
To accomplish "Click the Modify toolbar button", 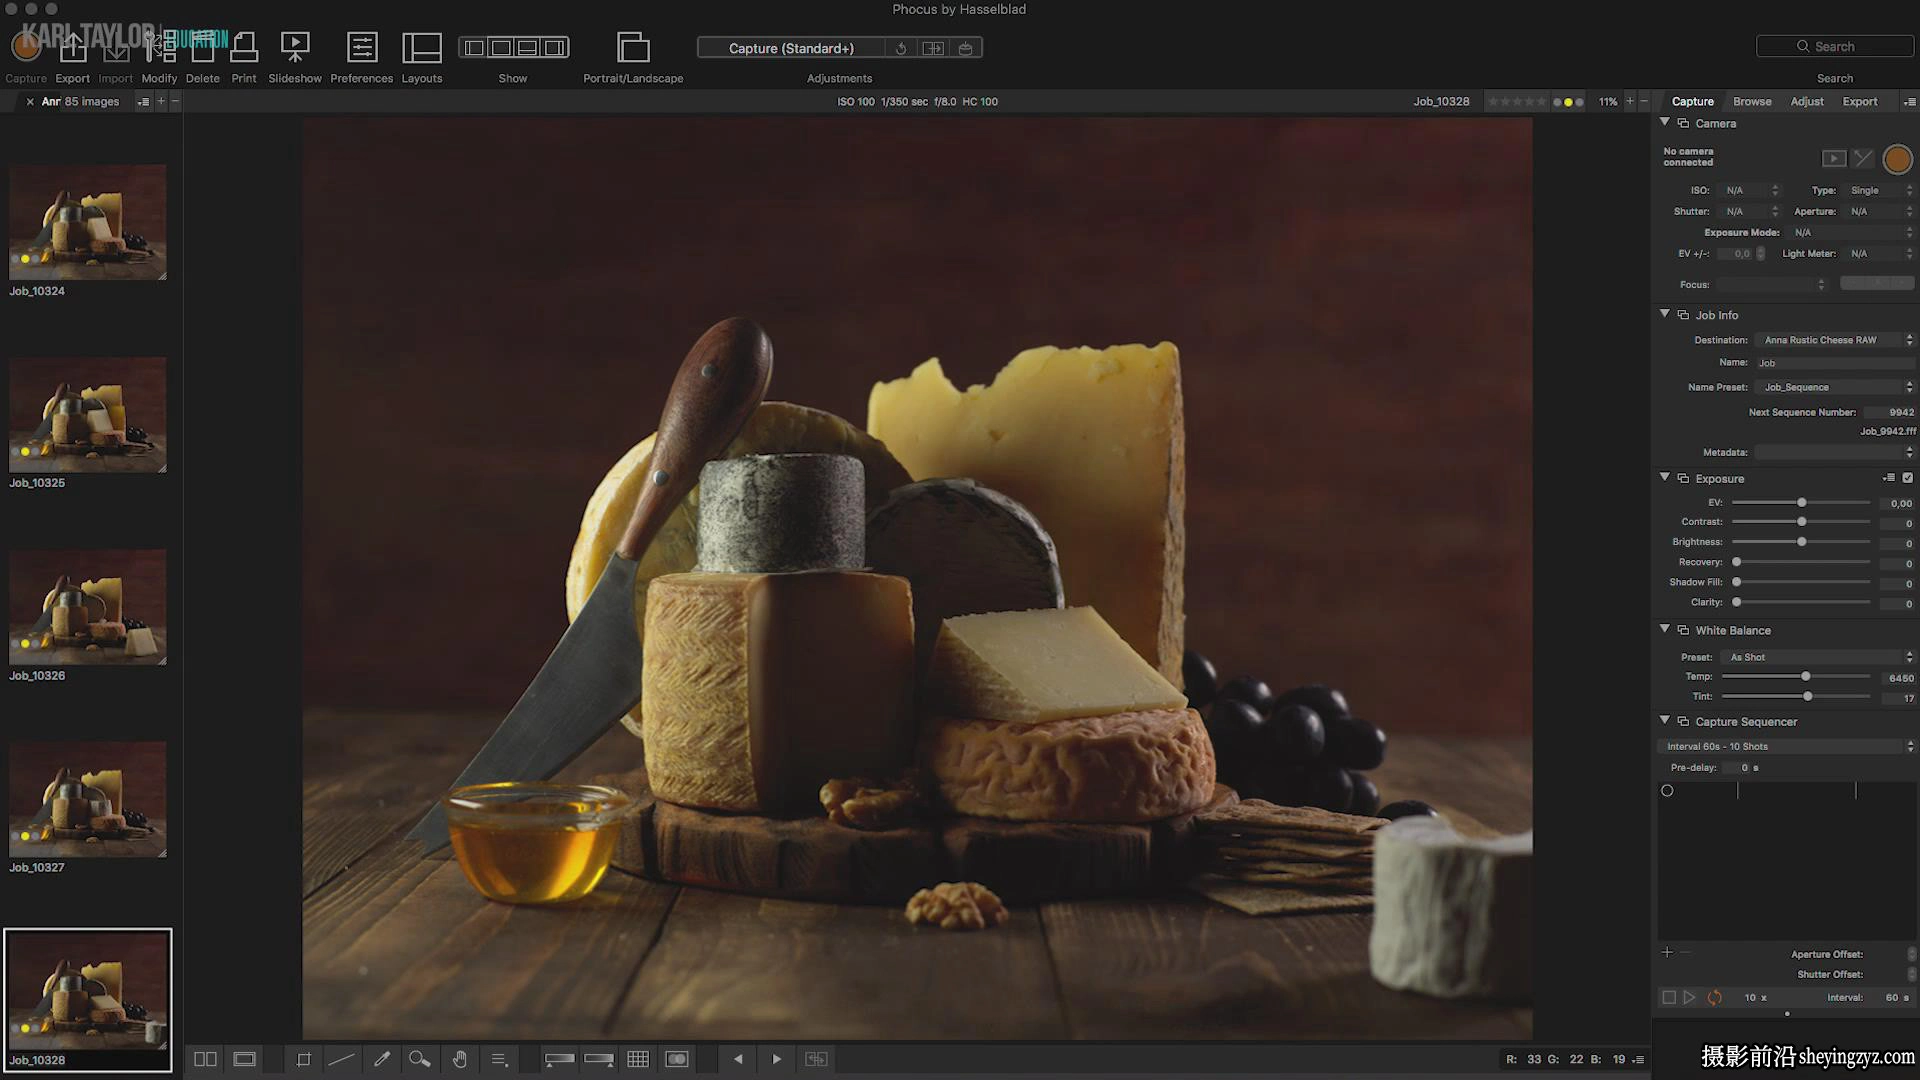I will (159, 55).
